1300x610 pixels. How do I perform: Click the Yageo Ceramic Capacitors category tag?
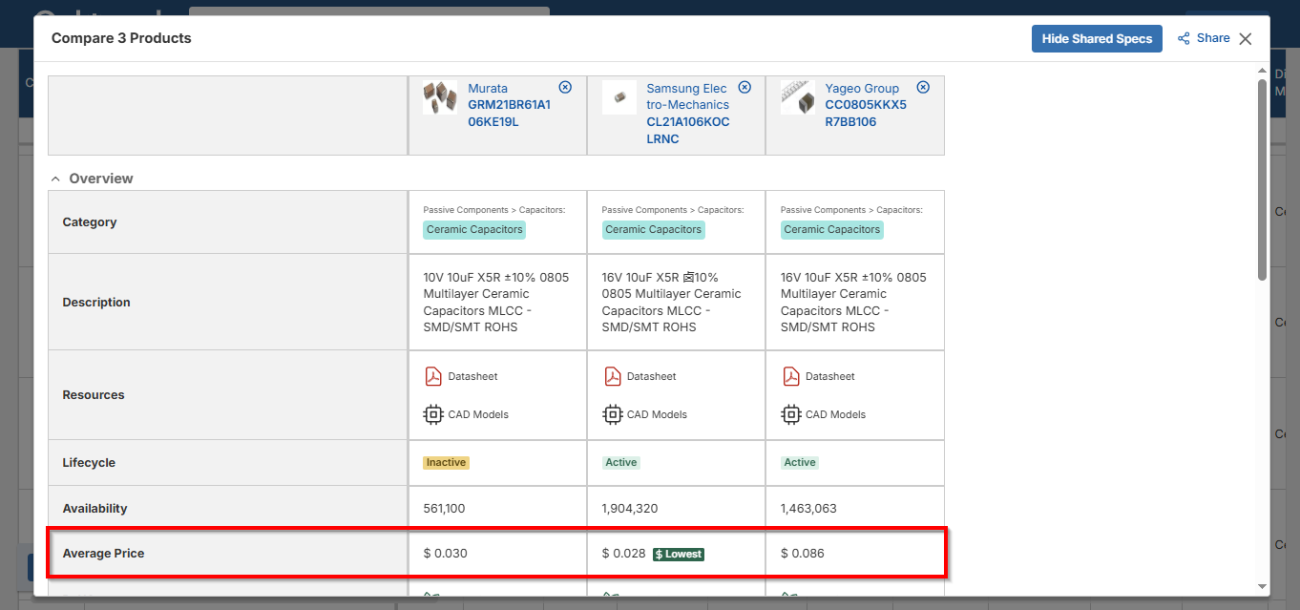click(832, 229)
